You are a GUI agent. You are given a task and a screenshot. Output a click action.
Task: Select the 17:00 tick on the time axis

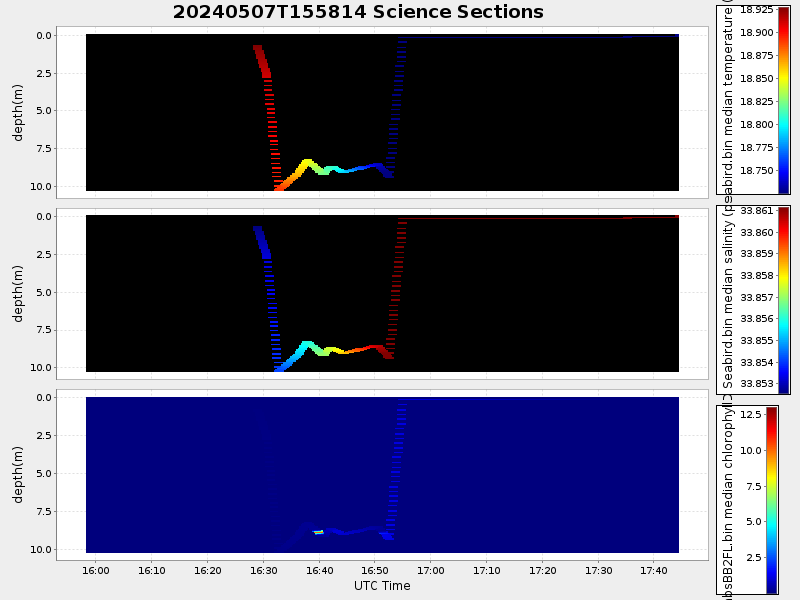430,571
